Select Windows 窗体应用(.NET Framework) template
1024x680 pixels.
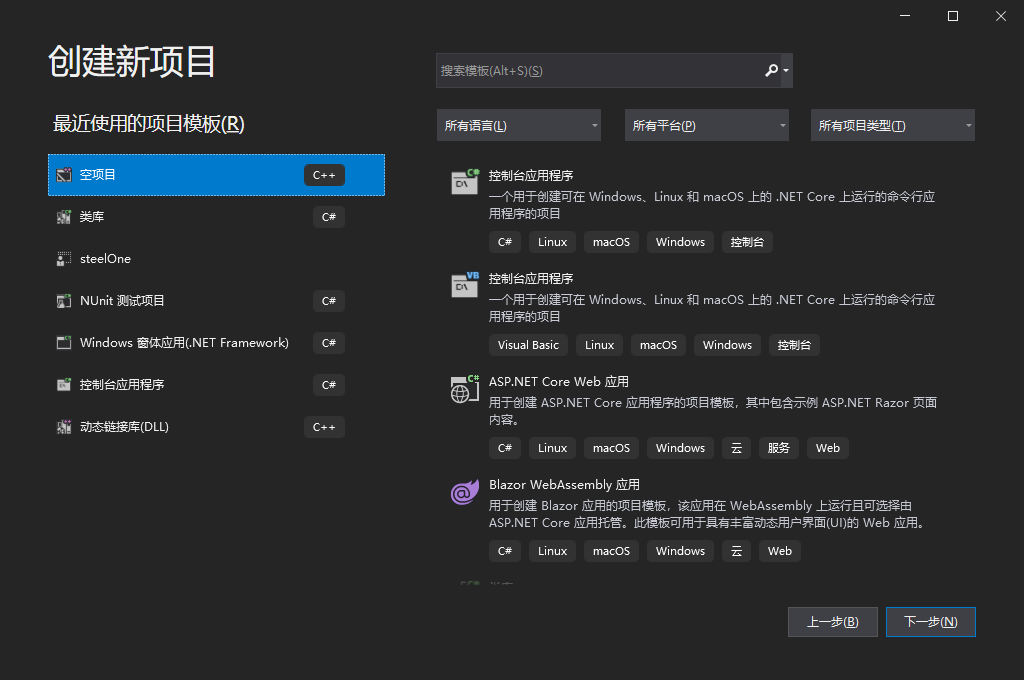pyautogui.click(x=216, y=342)
